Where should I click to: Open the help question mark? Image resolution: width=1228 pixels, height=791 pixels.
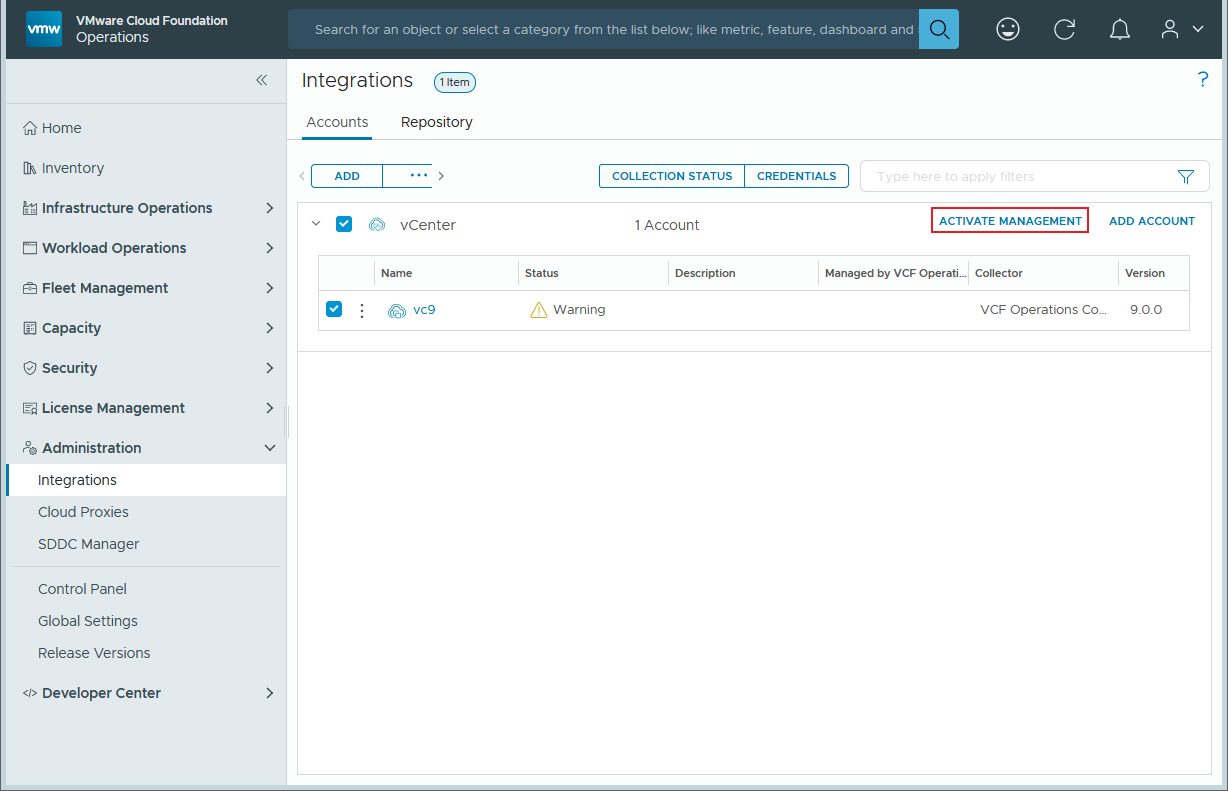(x=1202, y=80)
